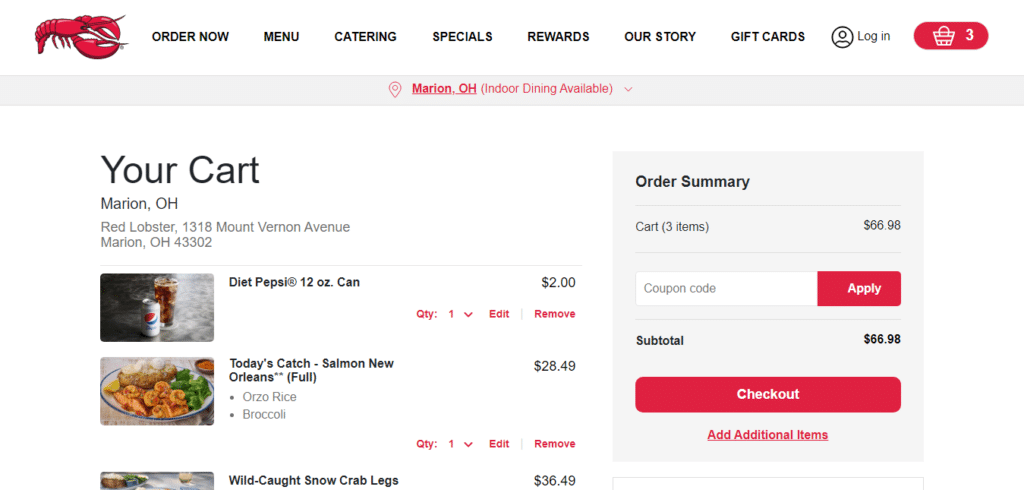This screenshot has height=490, width=1024.
Task: Edit the Salmon New Orleans item
Action: click(499, 444)
